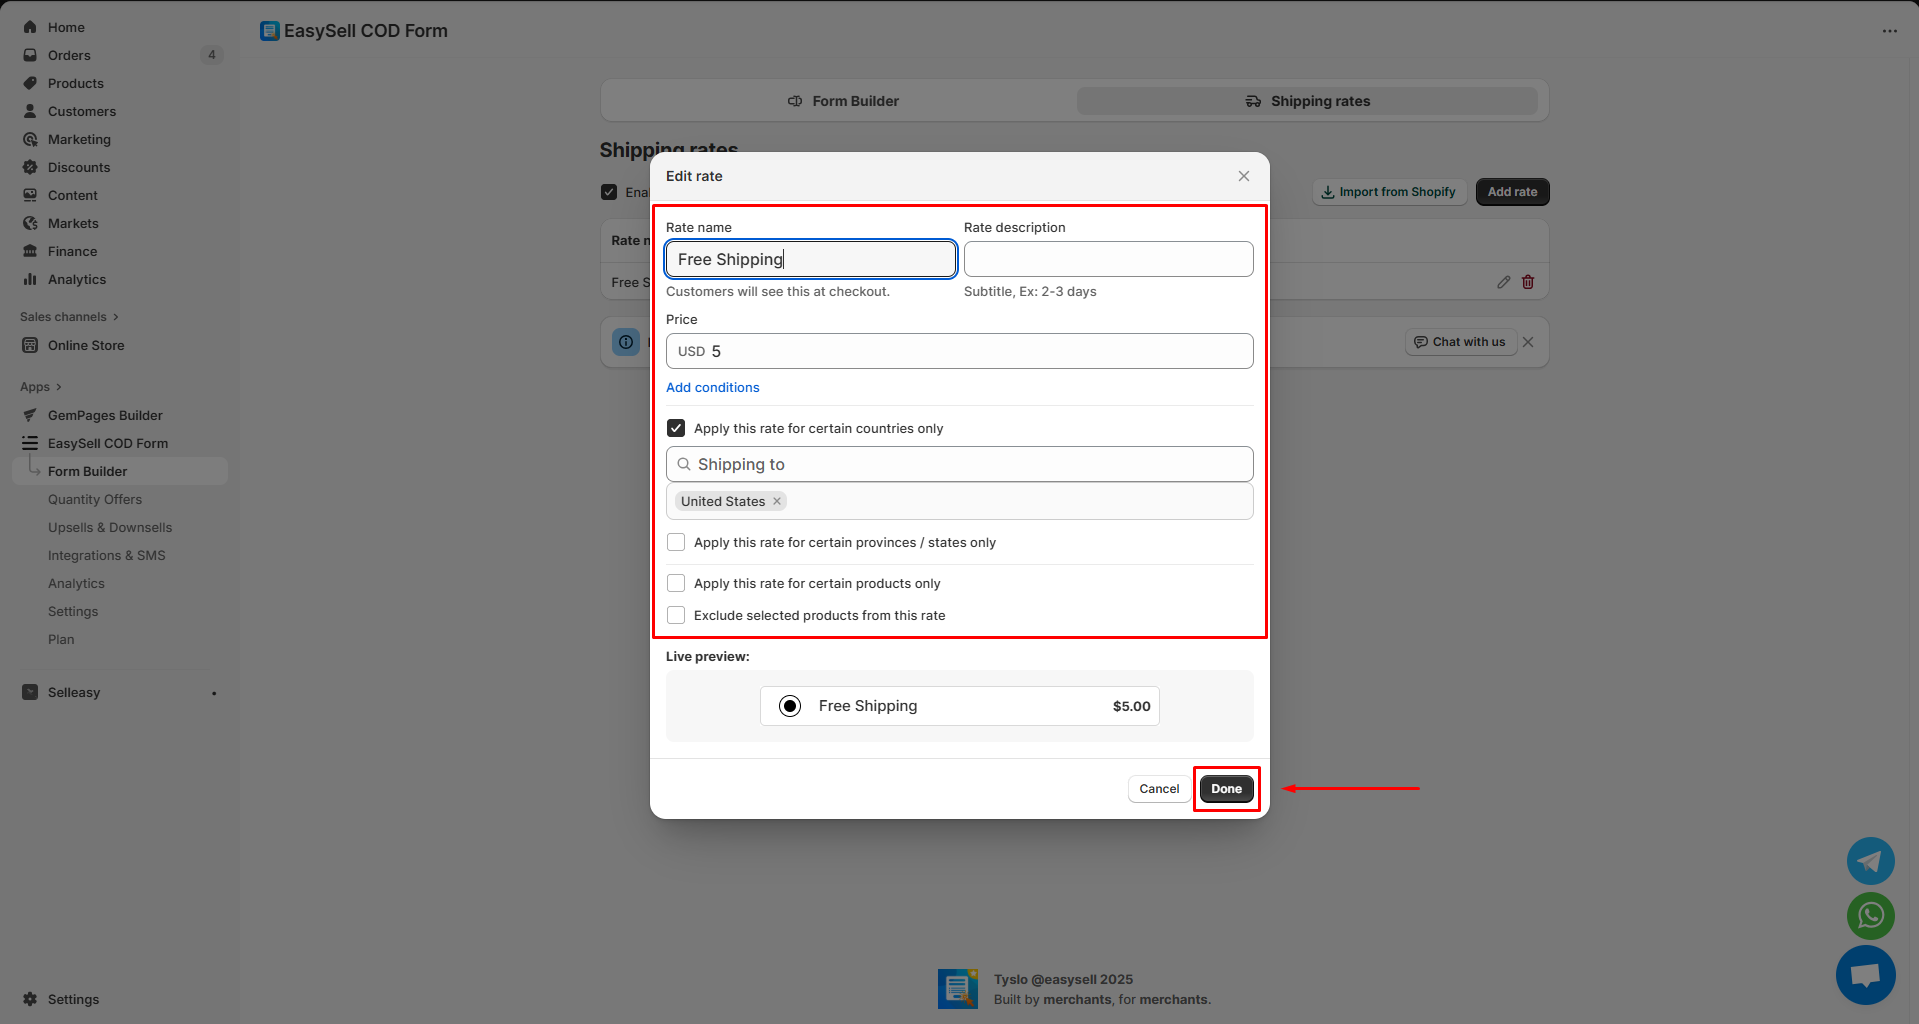Click the trash icon to delete rate

[1528, 282]
